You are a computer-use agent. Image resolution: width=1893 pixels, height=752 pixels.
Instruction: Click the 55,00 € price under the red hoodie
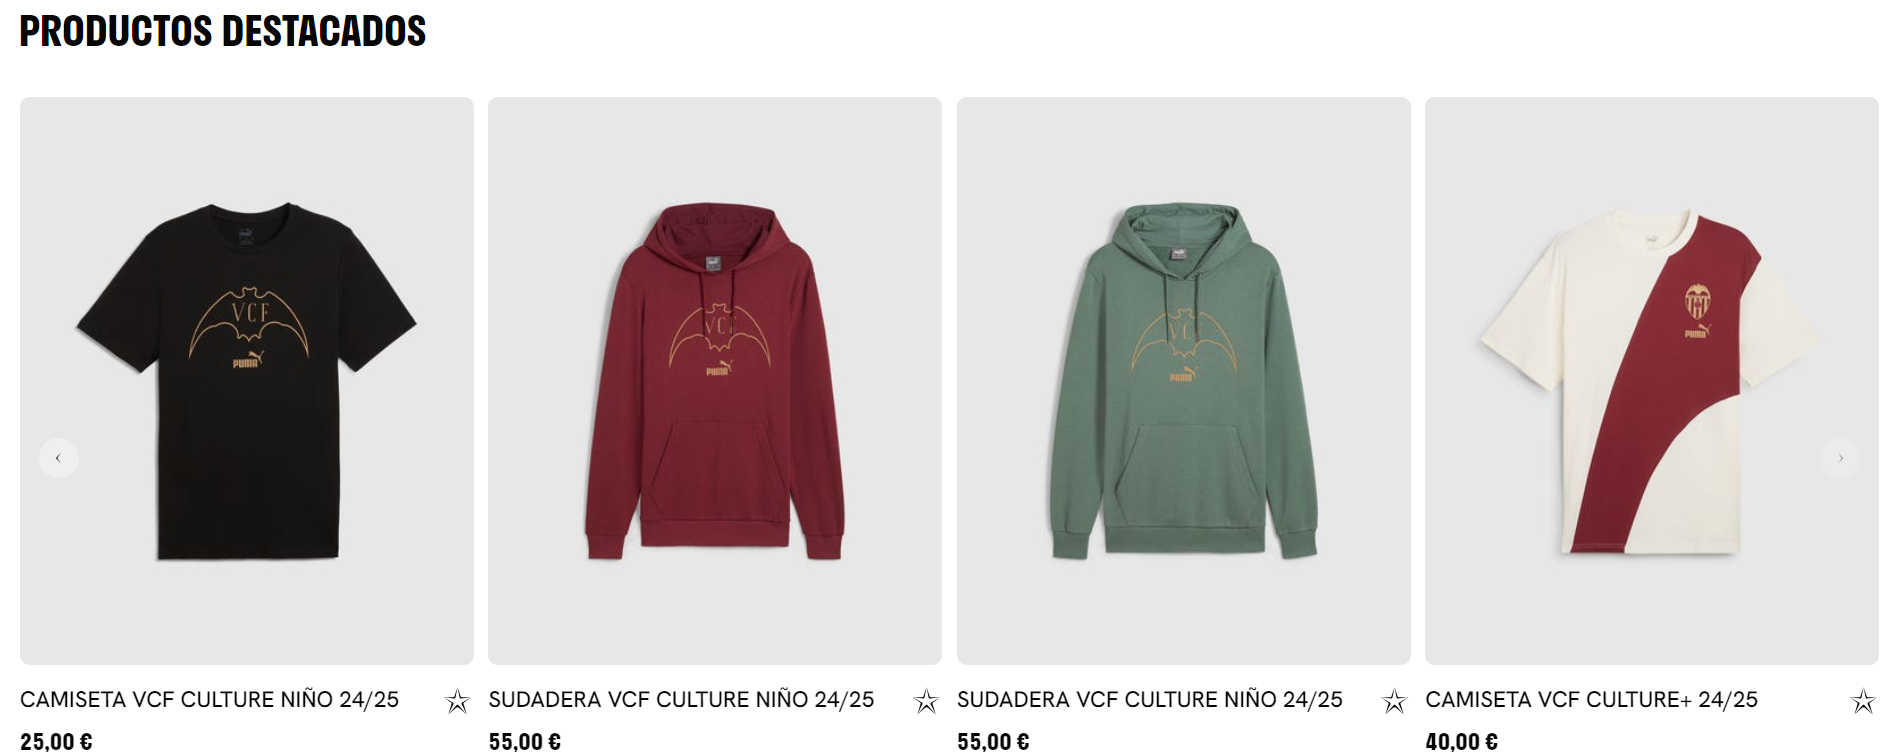(525, 741)
